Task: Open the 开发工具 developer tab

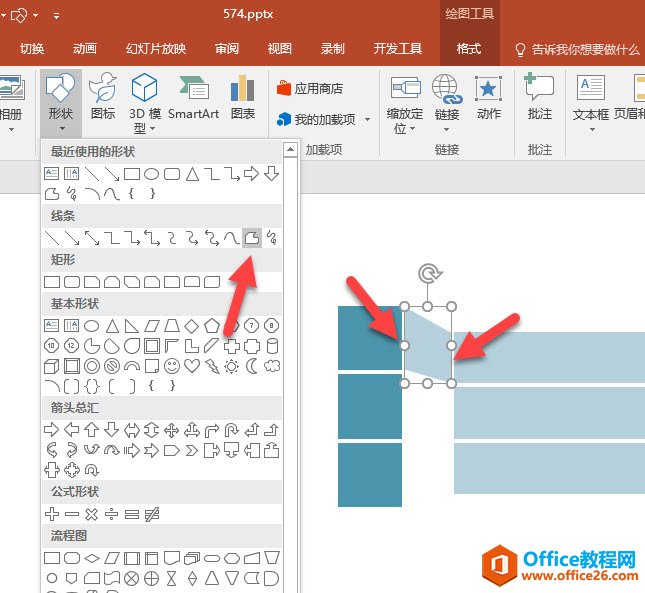Action: pos(398,49)
